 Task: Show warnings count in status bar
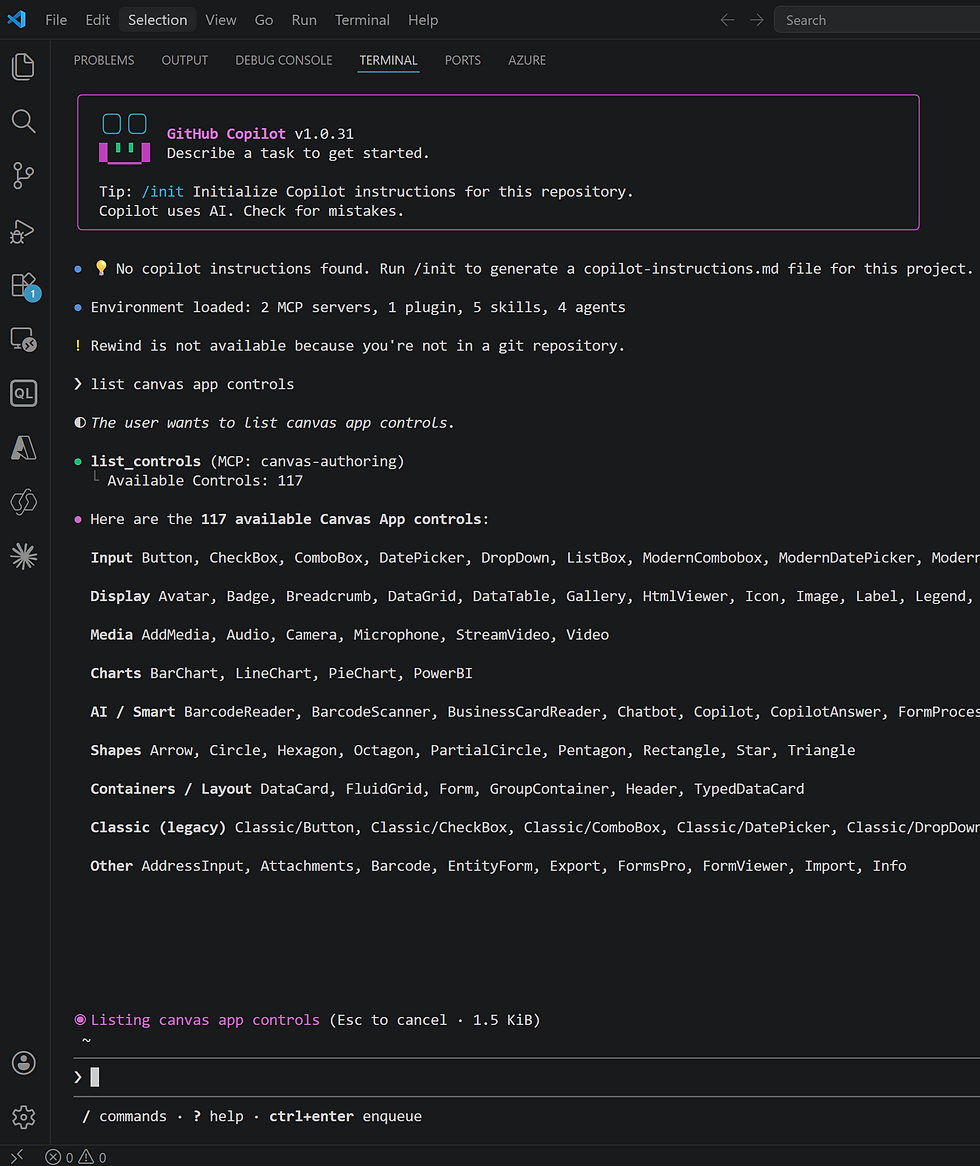point(93,1157)
